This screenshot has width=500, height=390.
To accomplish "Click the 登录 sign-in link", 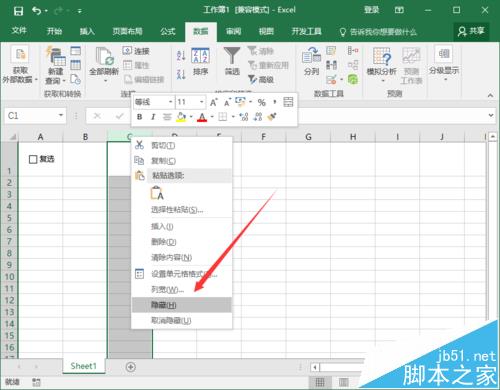I will pos(371,10).
